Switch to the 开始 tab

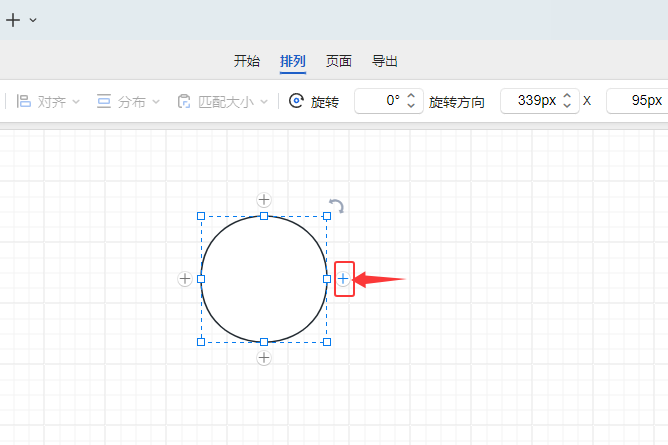pyautogui.click(x=246, y=61)
